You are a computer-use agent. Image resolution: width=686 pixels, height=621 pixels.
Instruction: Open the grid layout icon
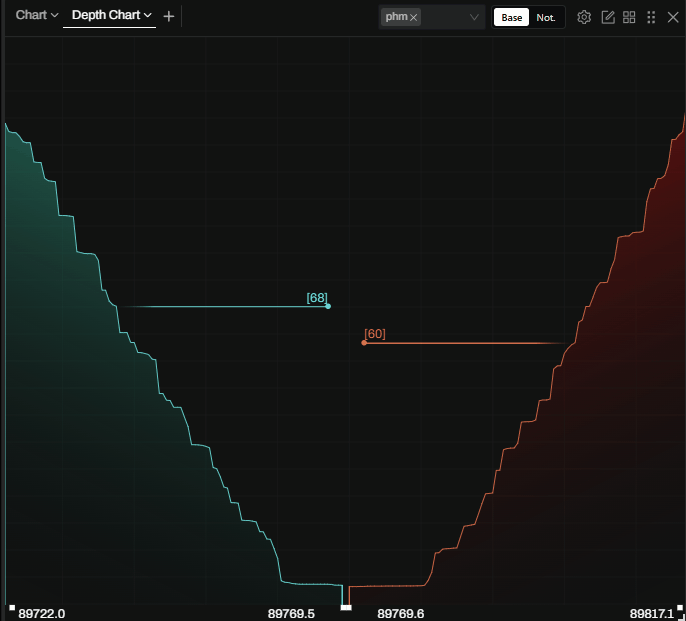(x=629, y=17)
